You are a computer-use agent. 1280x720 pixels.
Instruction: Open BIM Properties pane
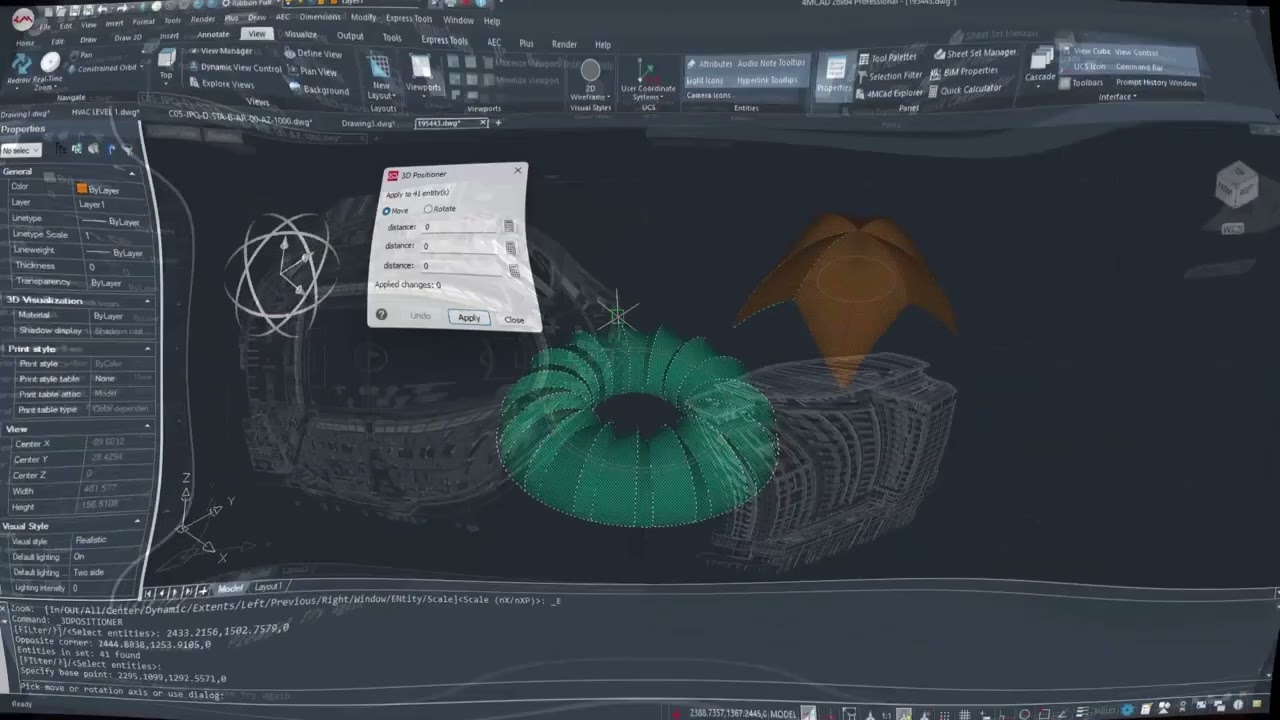(963, 72)
